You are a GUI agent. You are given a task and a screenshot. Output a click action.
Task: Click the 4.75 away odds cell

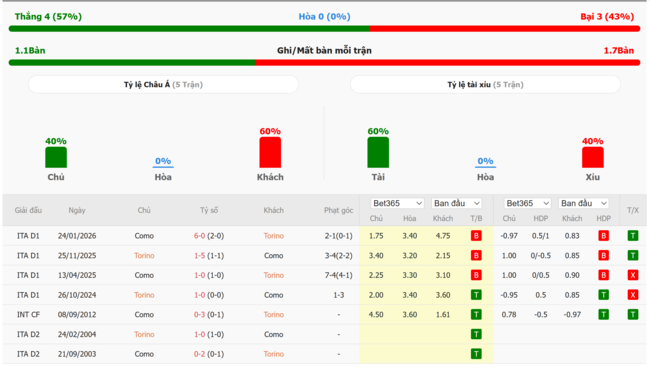coord(443,236)
